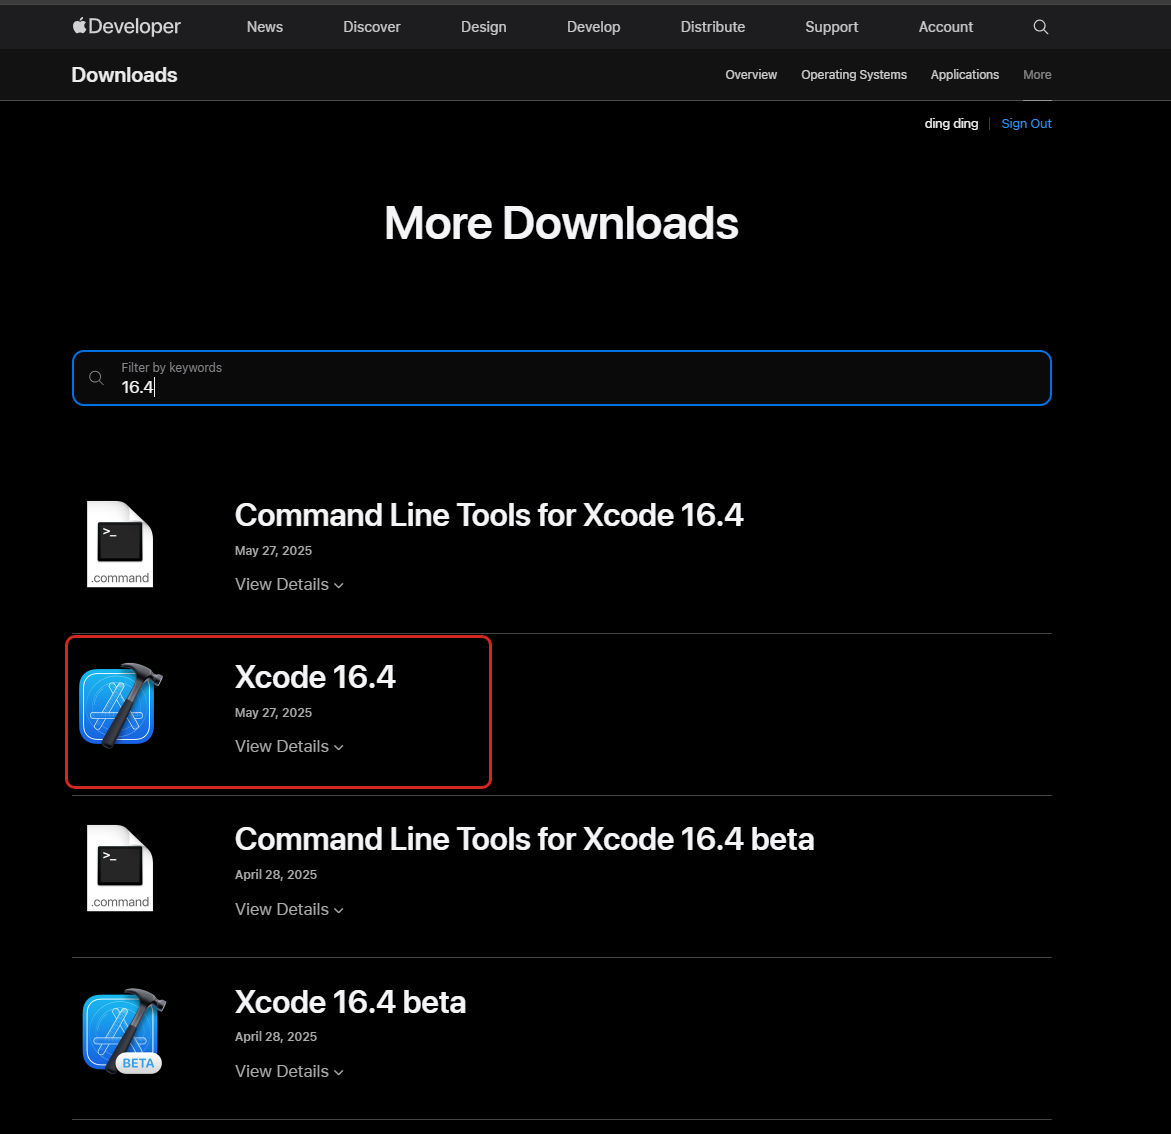
Task: Open the Operating Systems section
Action: click(853, 75)
